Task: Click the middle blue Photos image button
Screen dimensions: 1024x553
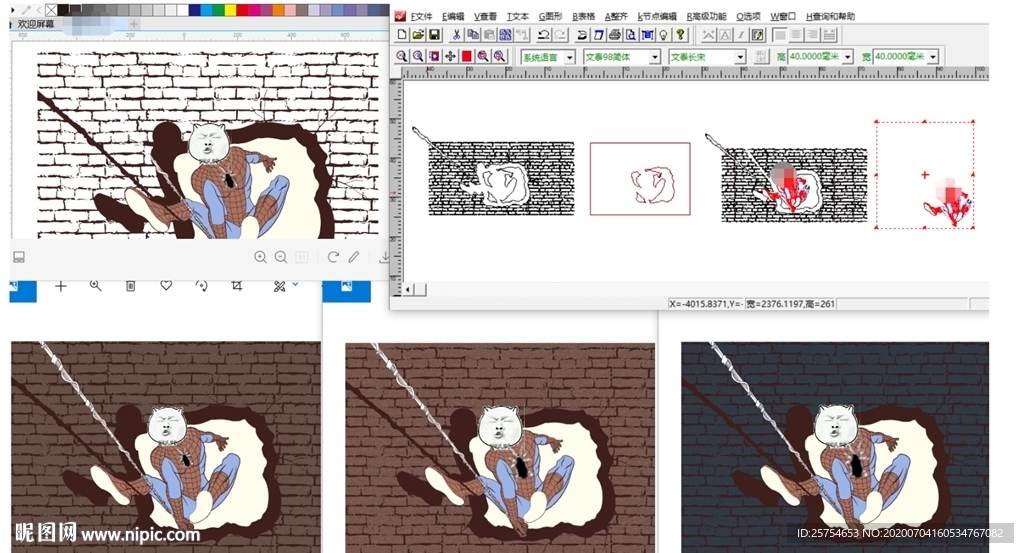Action: click(x=346, y=291)
